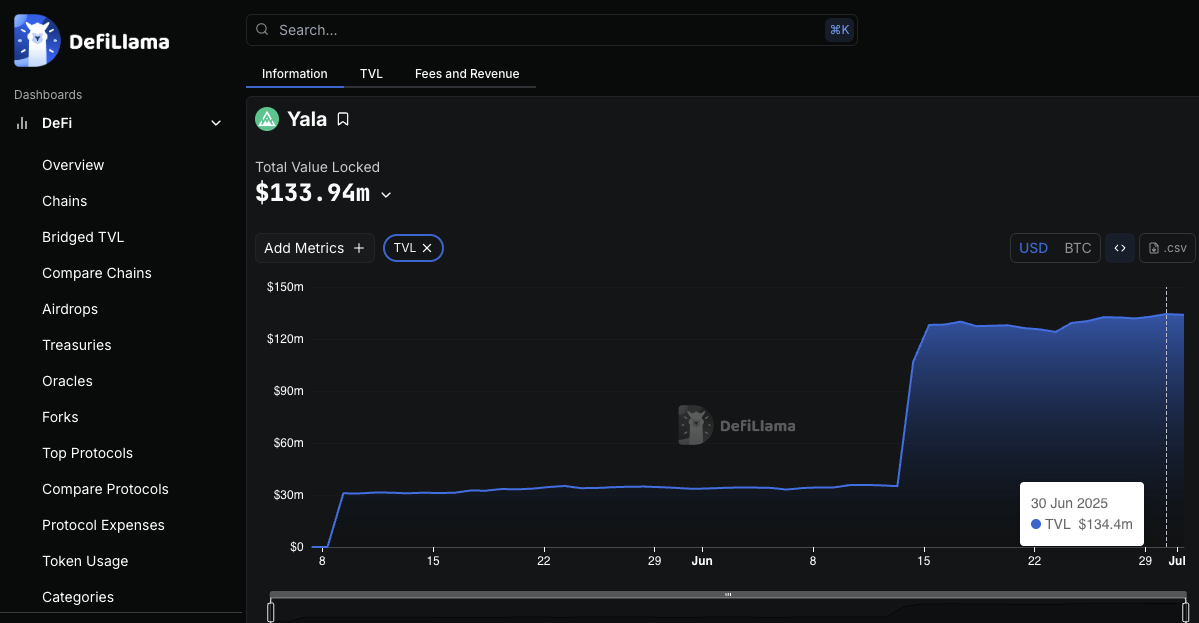The height and width of the screenshot is (623, 1199).
Task: Click the plus icon in Add Metrics
Action: coord(359,248)
